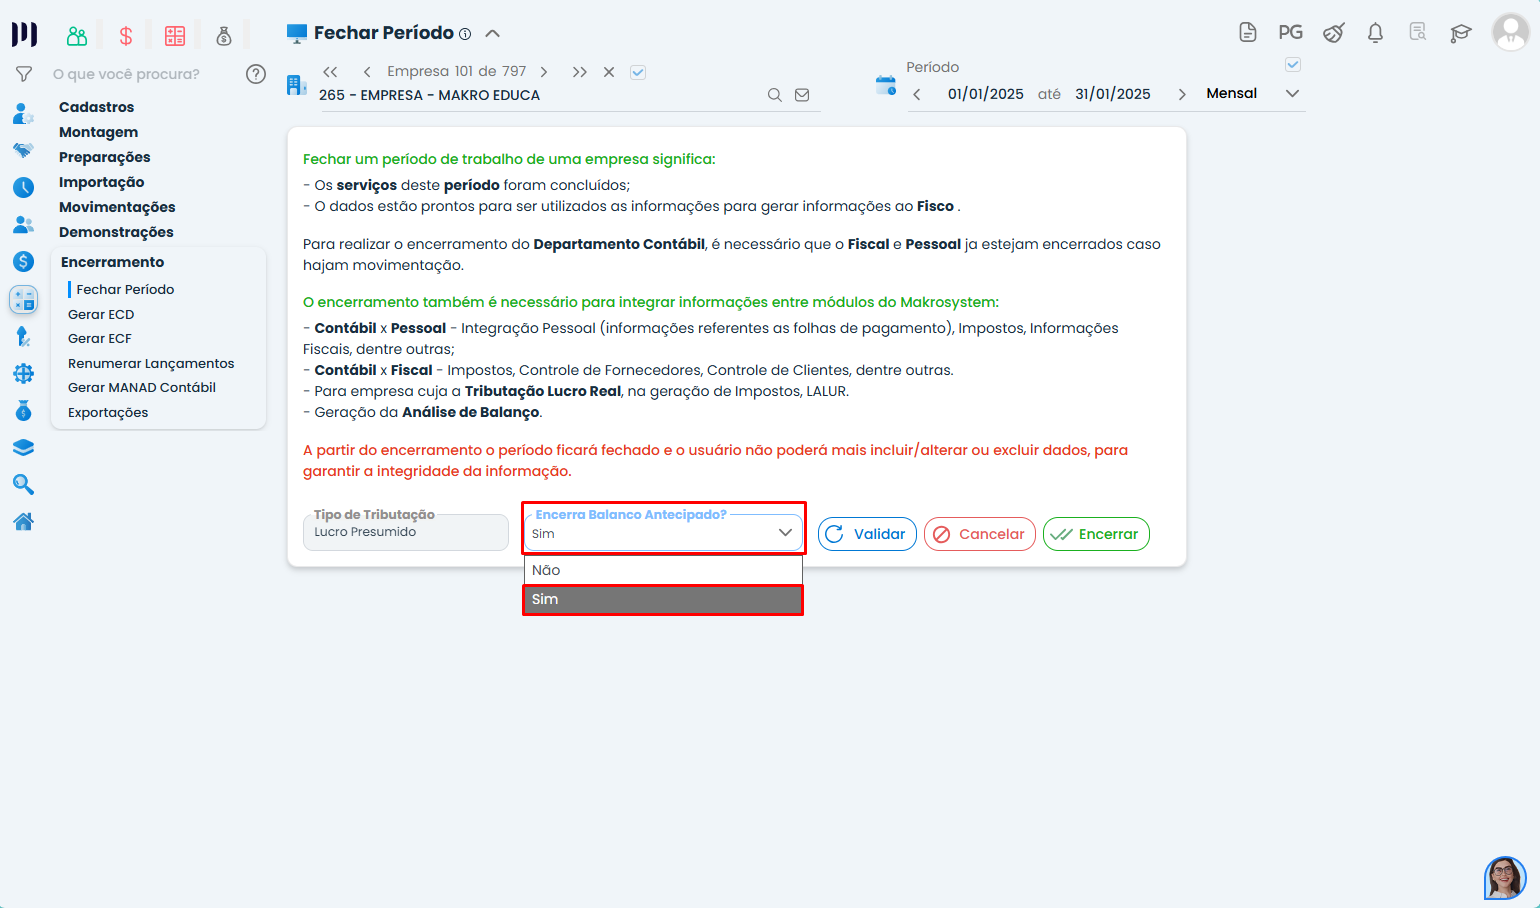Click the document icon in the top right bar
Image resolution: width=1540 pixels, height=908 pixels.
(x=1248, y=32)
